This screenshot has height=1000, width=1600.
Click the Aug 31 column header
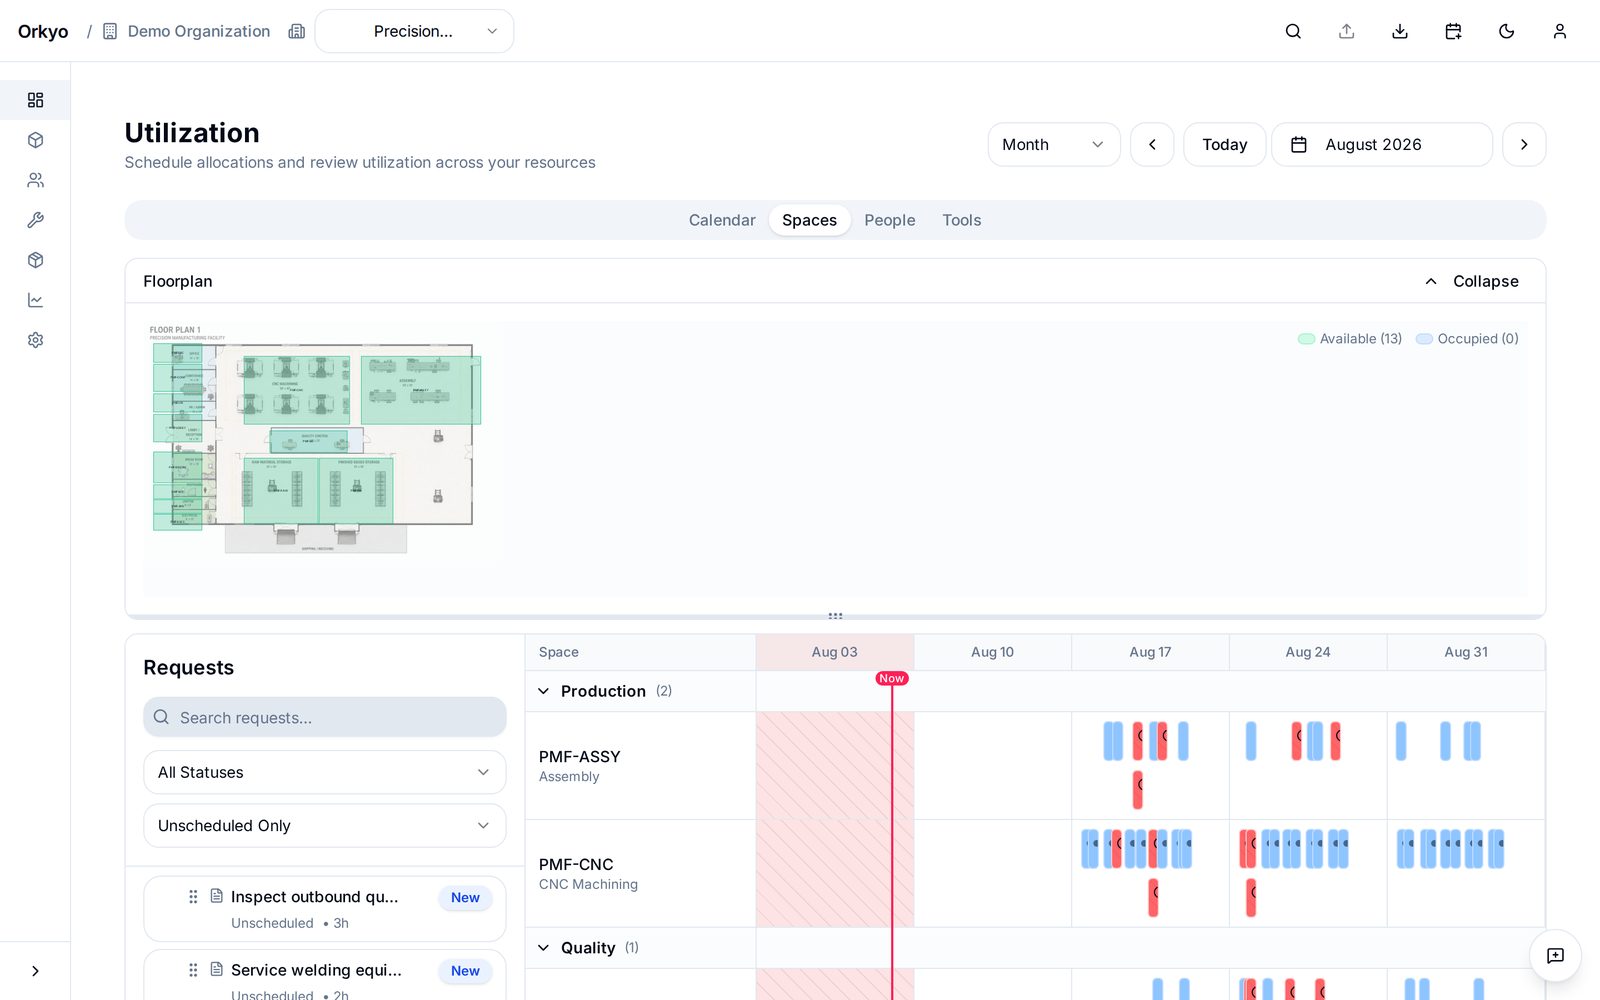coord(1466,652)
